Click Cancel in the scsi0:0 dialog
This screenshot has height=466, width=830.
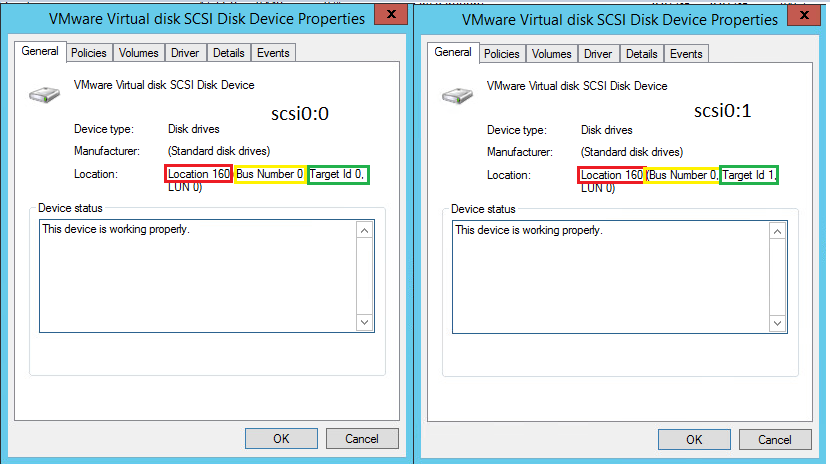(x=362, y=438)
